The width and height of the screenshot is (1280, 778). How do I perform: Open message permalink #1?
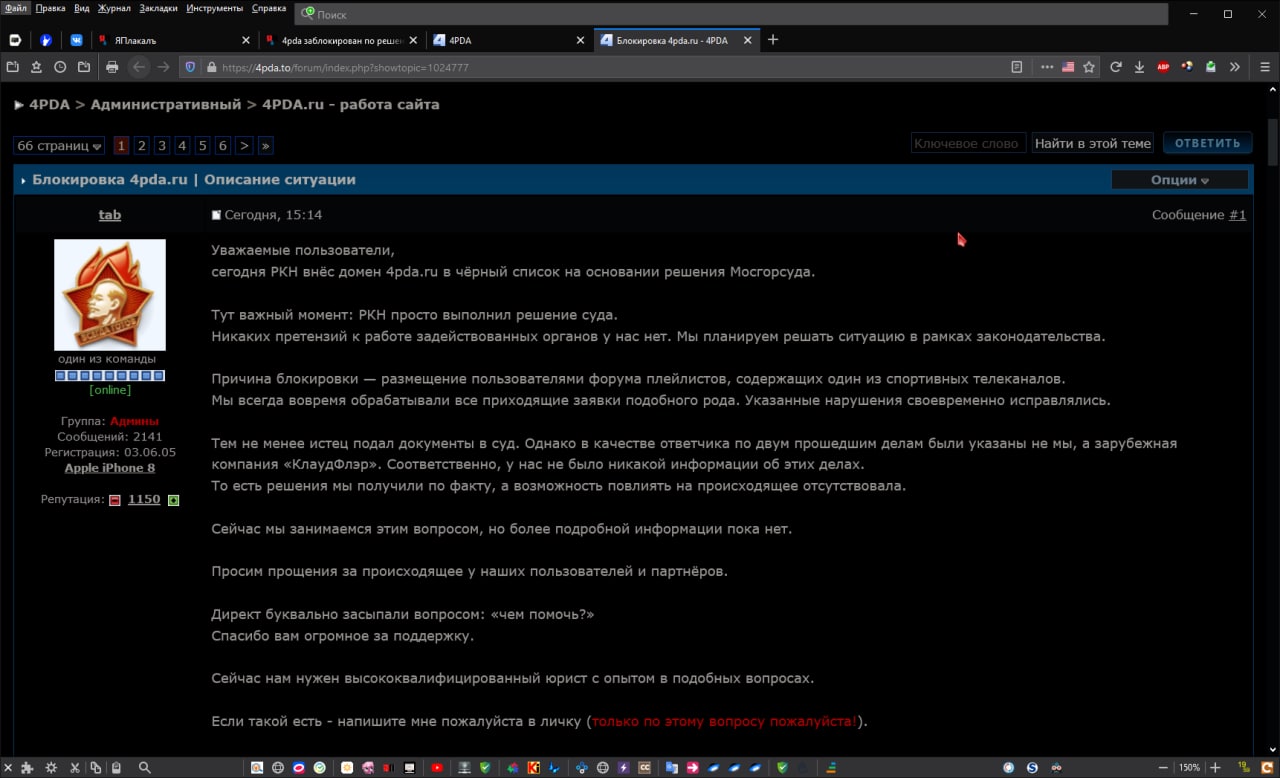1237,215
